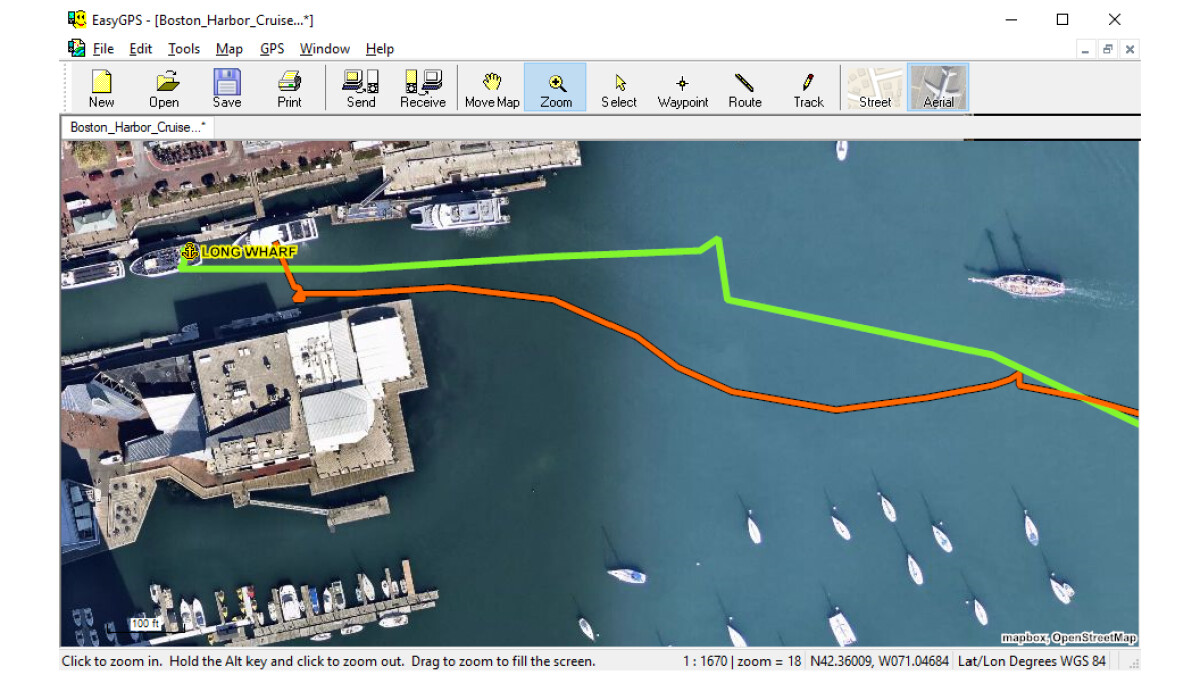This screenshot has height=675, width=1200.
Task: Switch to Street map view
Action: [x=875, y=88]
